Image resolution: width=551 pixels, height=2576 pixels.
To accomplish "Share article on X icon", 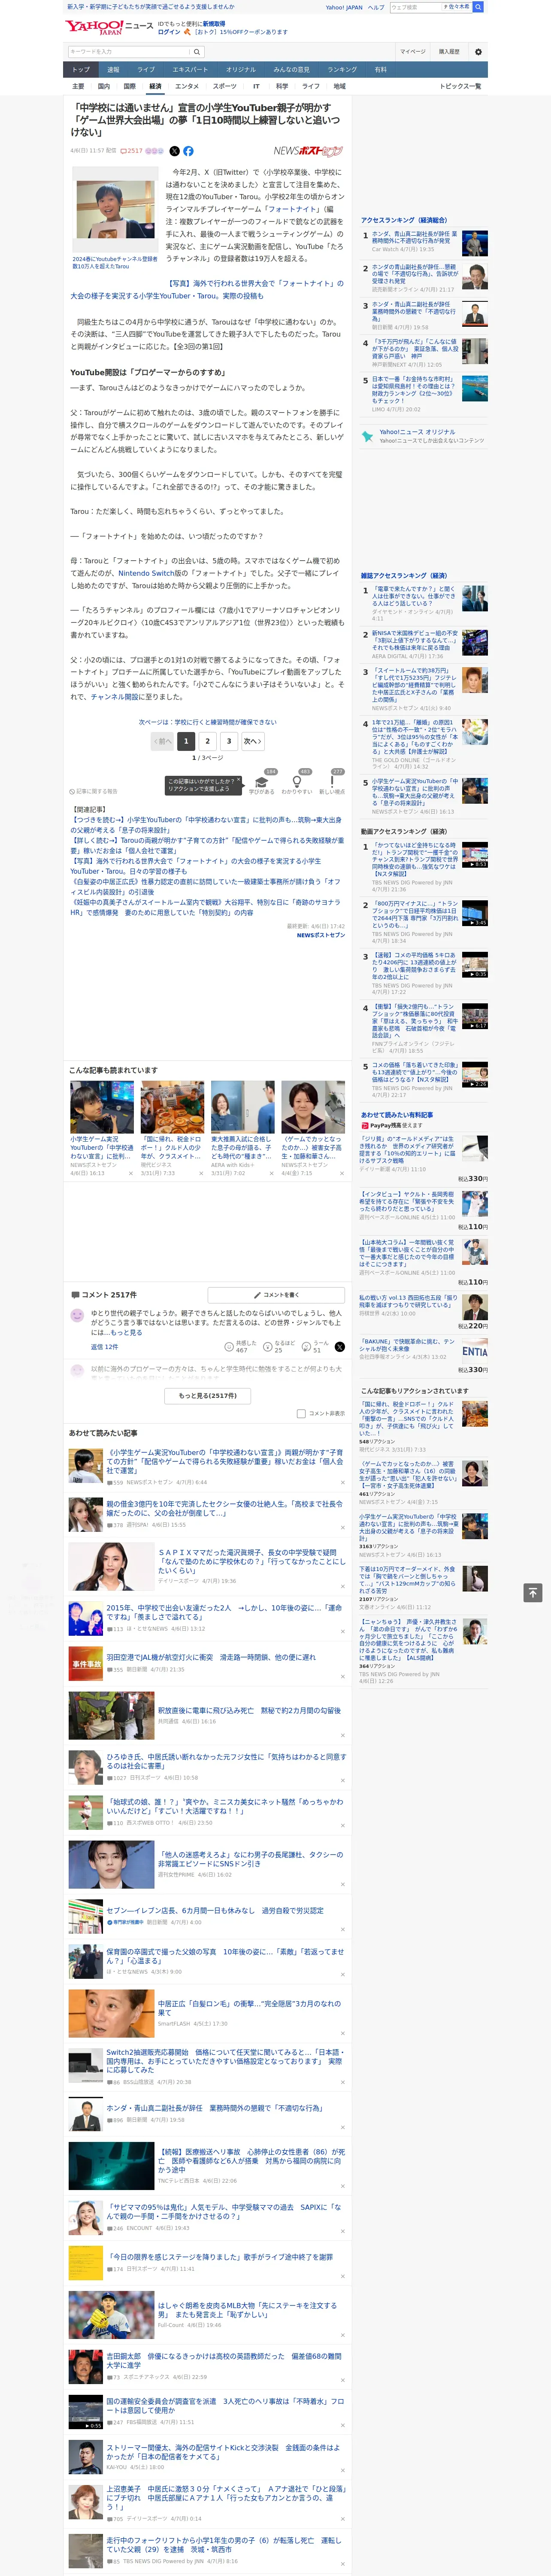I will tap(174, 151).
